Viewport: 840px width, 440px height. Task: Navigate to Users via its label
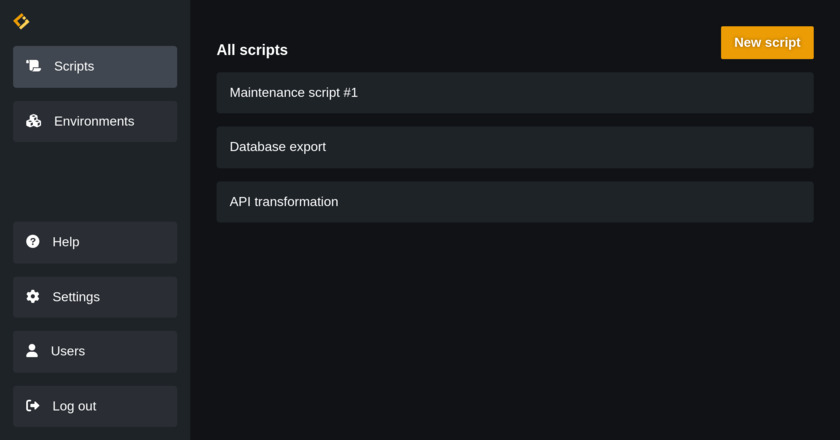point(68,351)
